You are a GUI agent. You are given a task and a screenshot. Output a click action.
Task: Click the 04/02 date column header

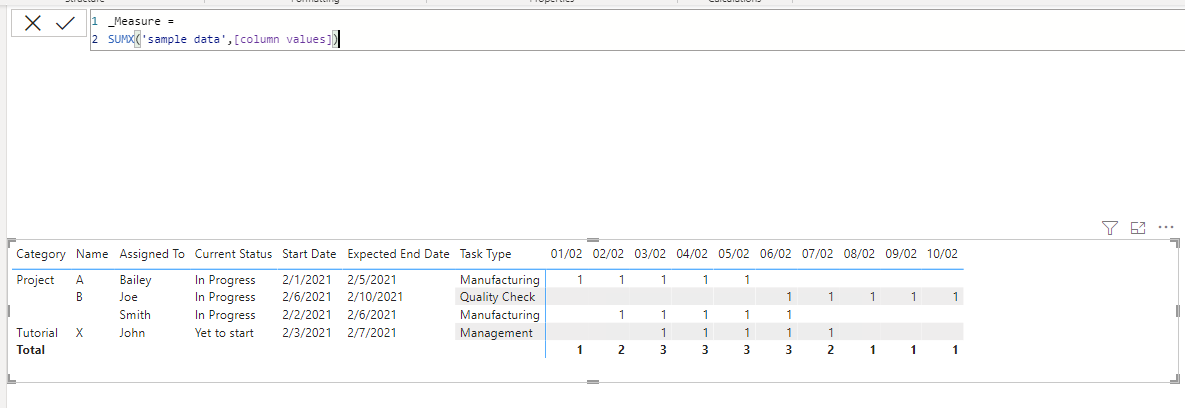(692, 254)
